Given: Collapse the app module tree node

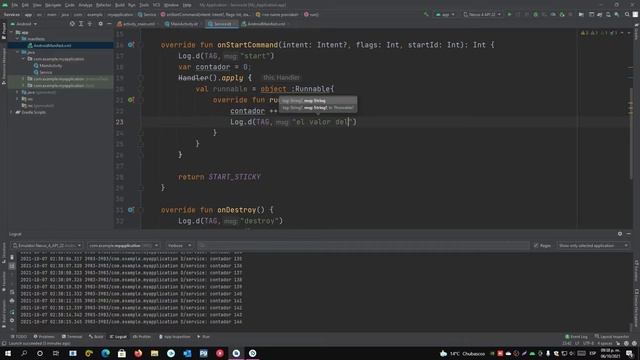Looking at the screenshot, I should [x=12, y=32].
